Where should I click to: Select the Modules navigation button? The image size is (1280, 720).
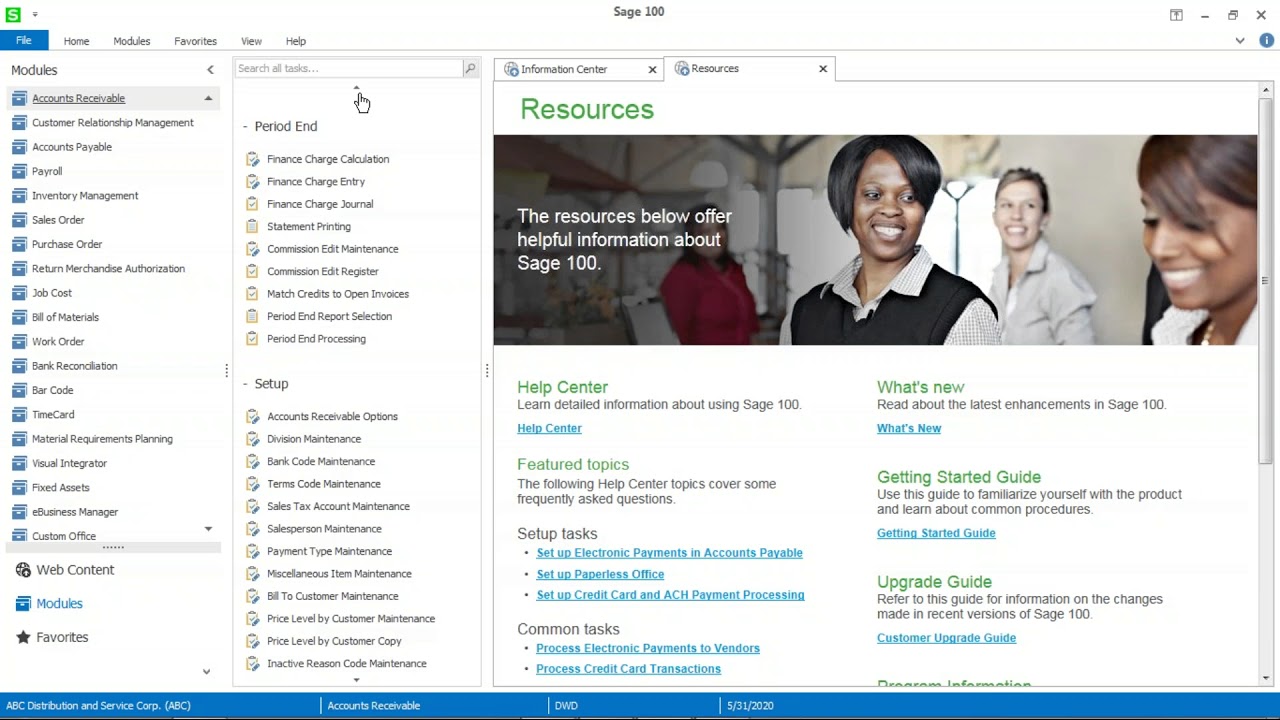pyautogui.click(x=59, y=604)
